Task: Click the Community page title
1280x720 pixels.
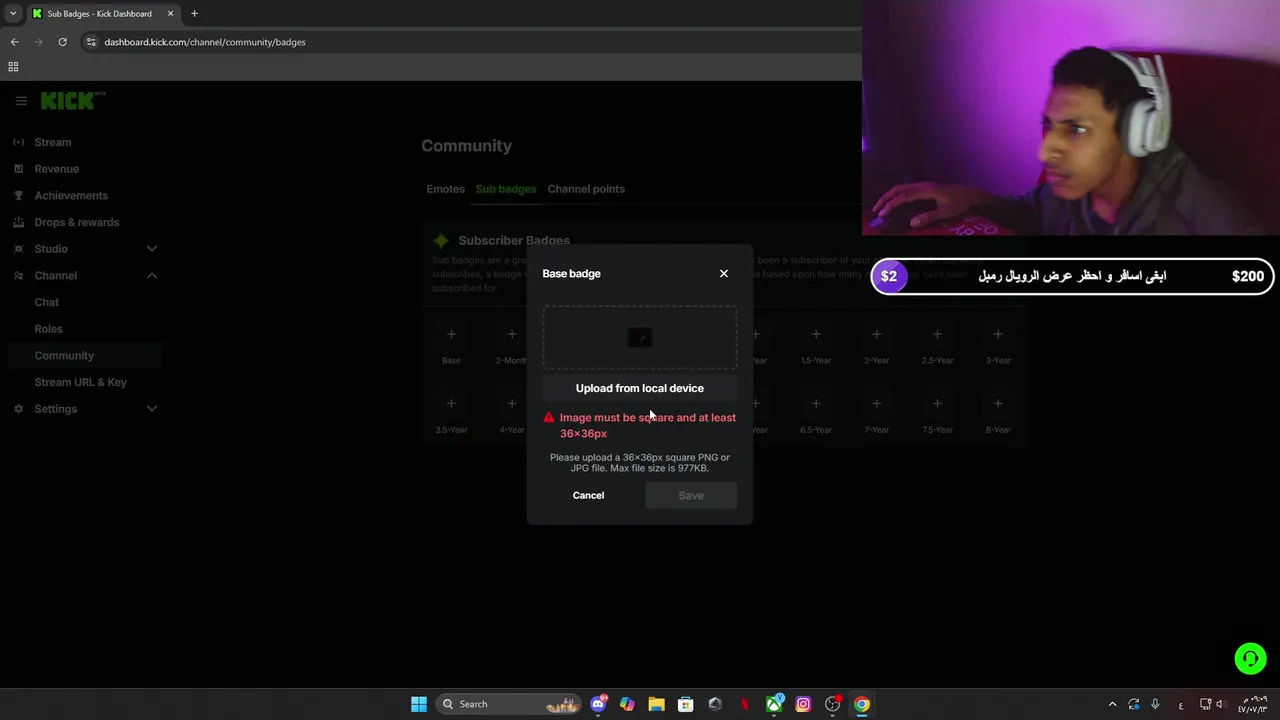Action: 466,146
